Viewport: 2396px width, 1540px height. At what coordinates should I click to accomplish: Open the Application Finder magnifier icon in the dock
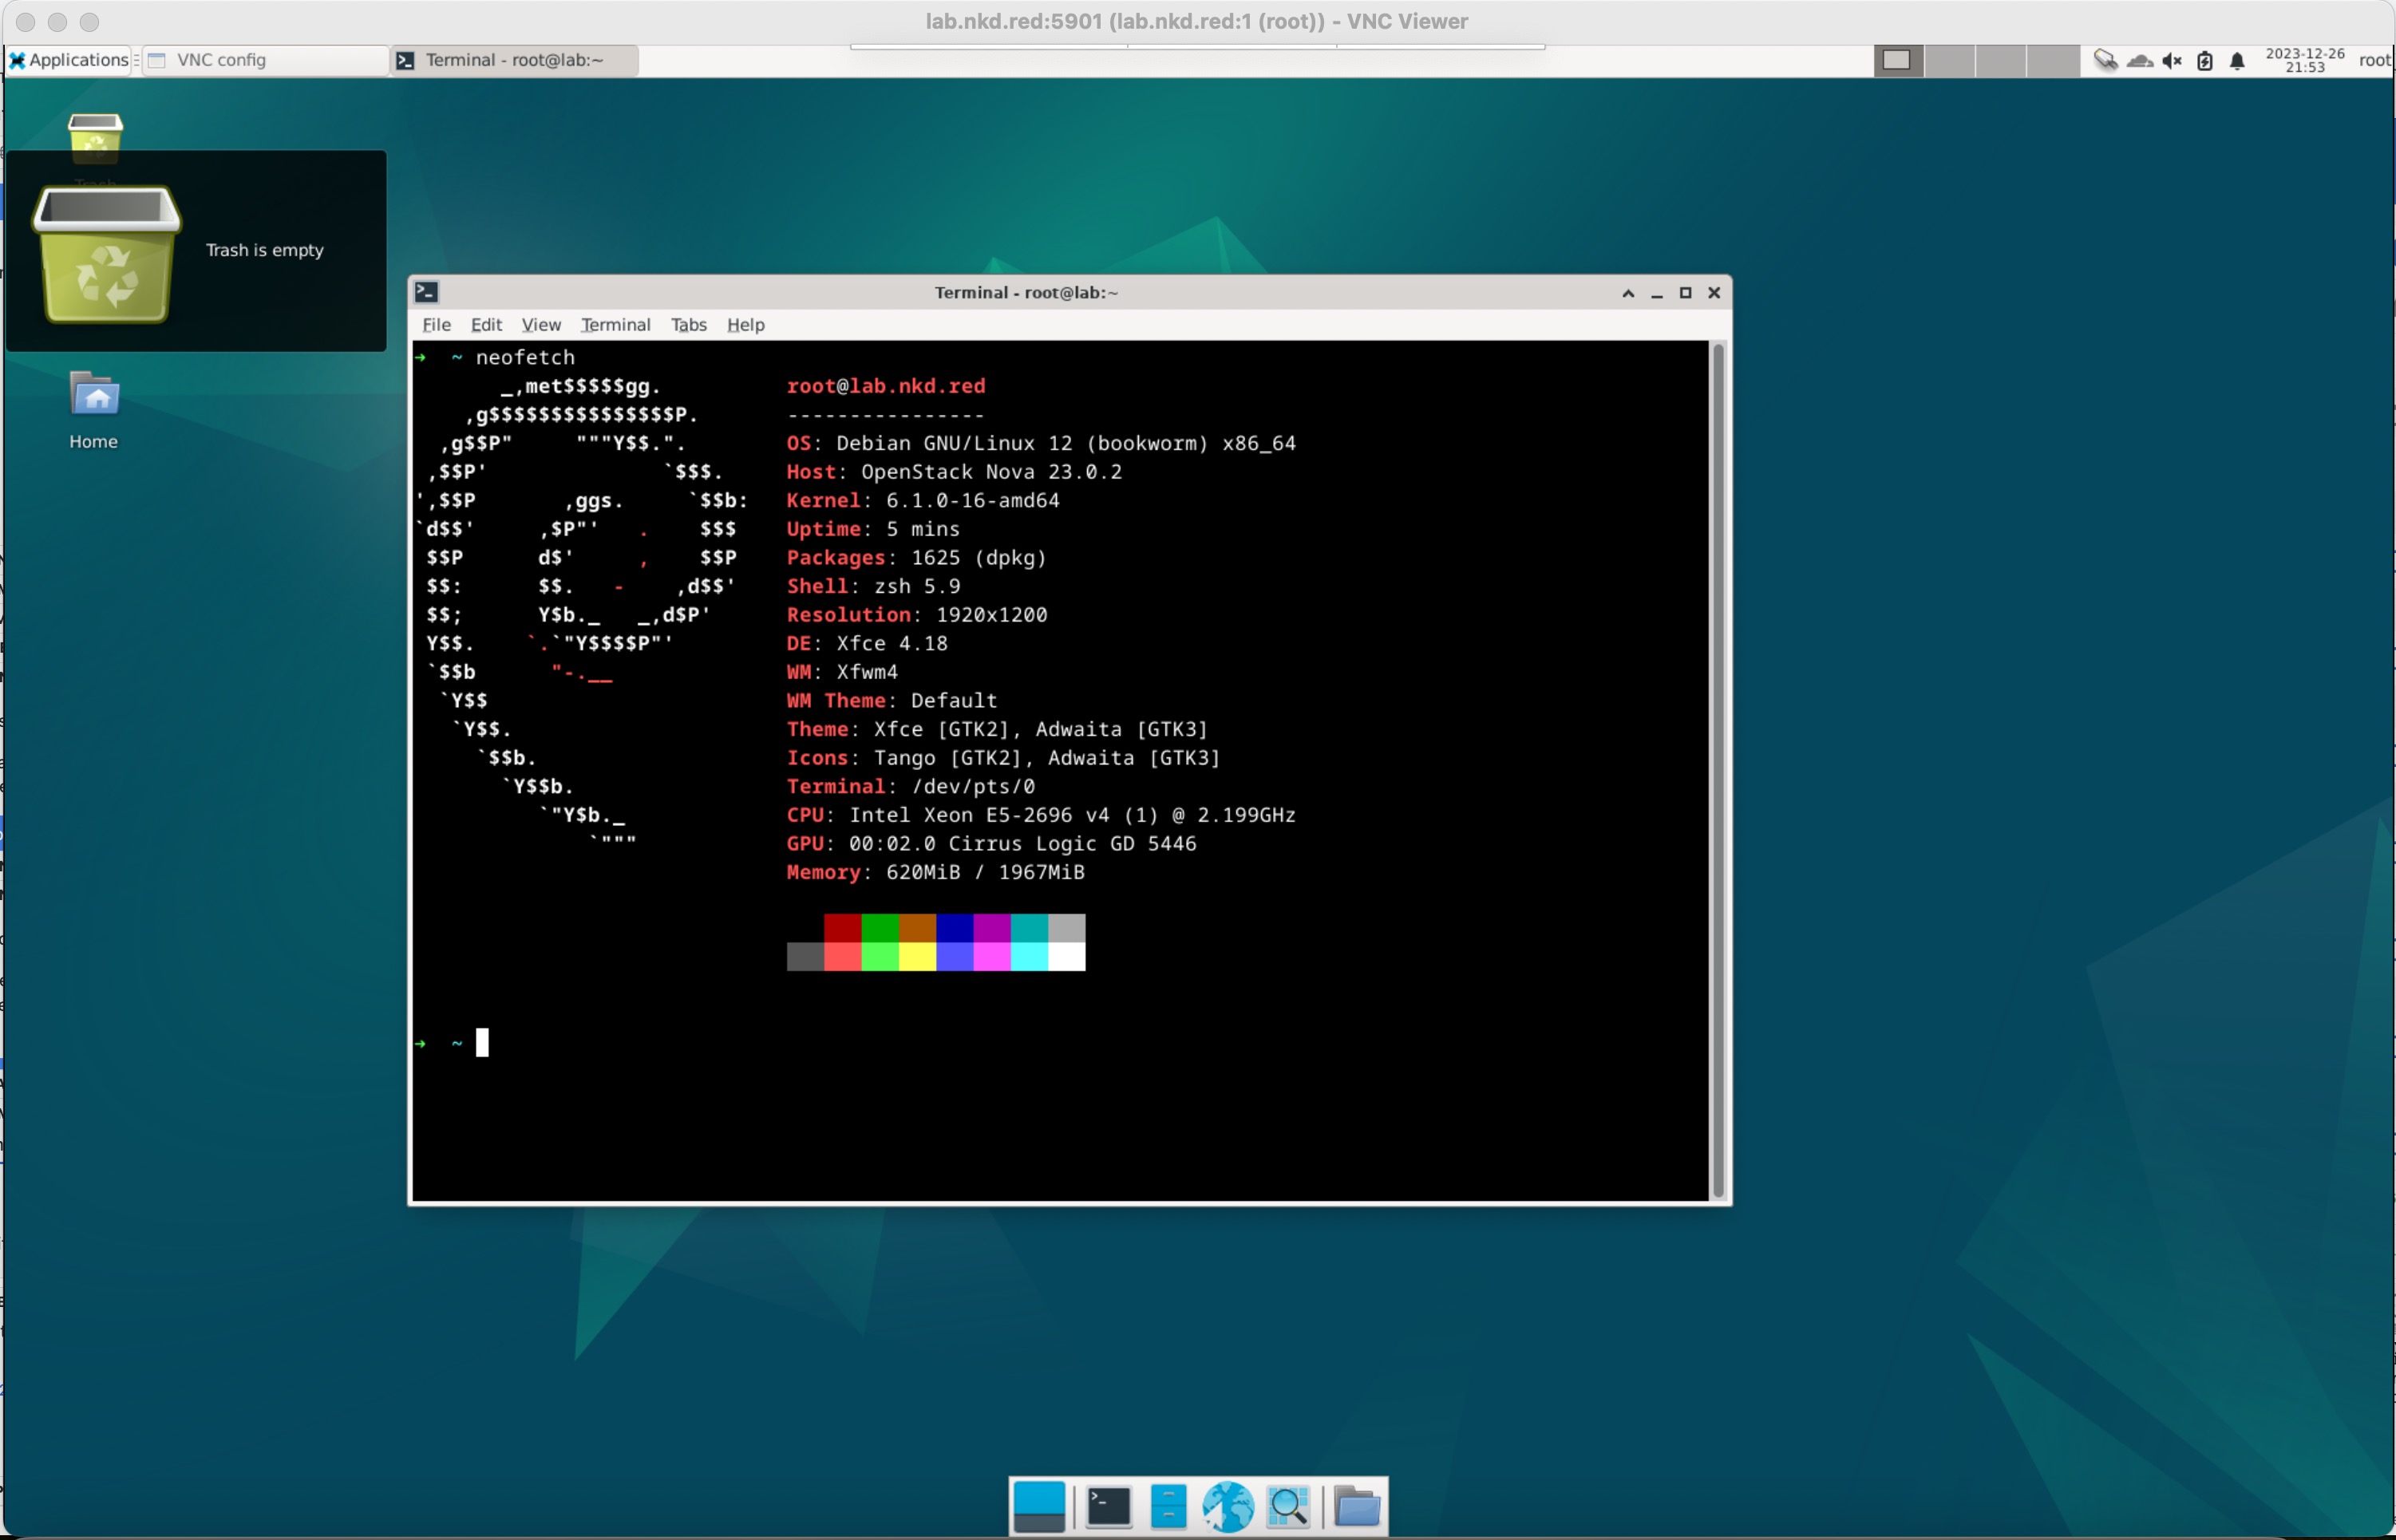tap(1289, 1505)
